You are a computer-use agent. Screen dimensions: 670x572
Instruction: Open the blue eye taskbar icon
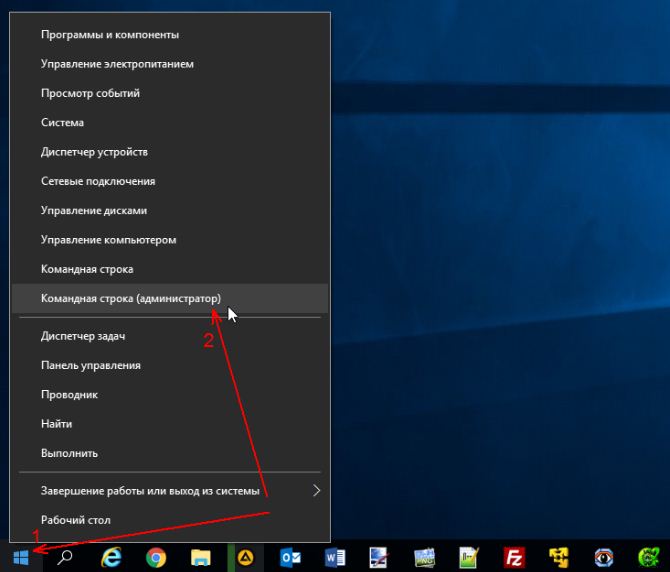(604, 557)
